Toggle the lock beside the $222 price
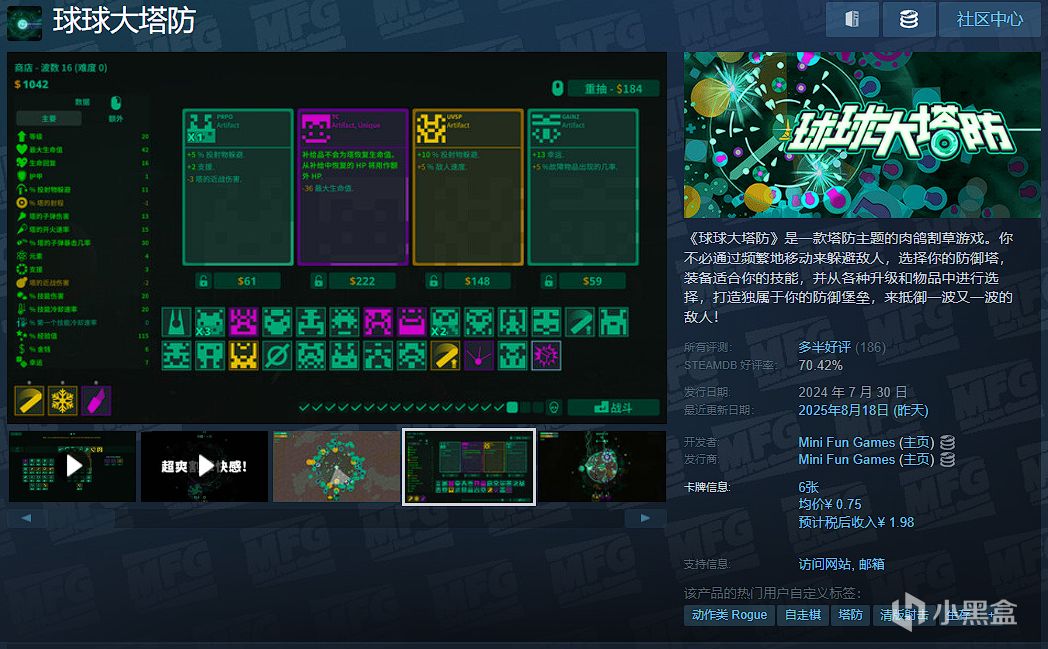 coord(319,281)
